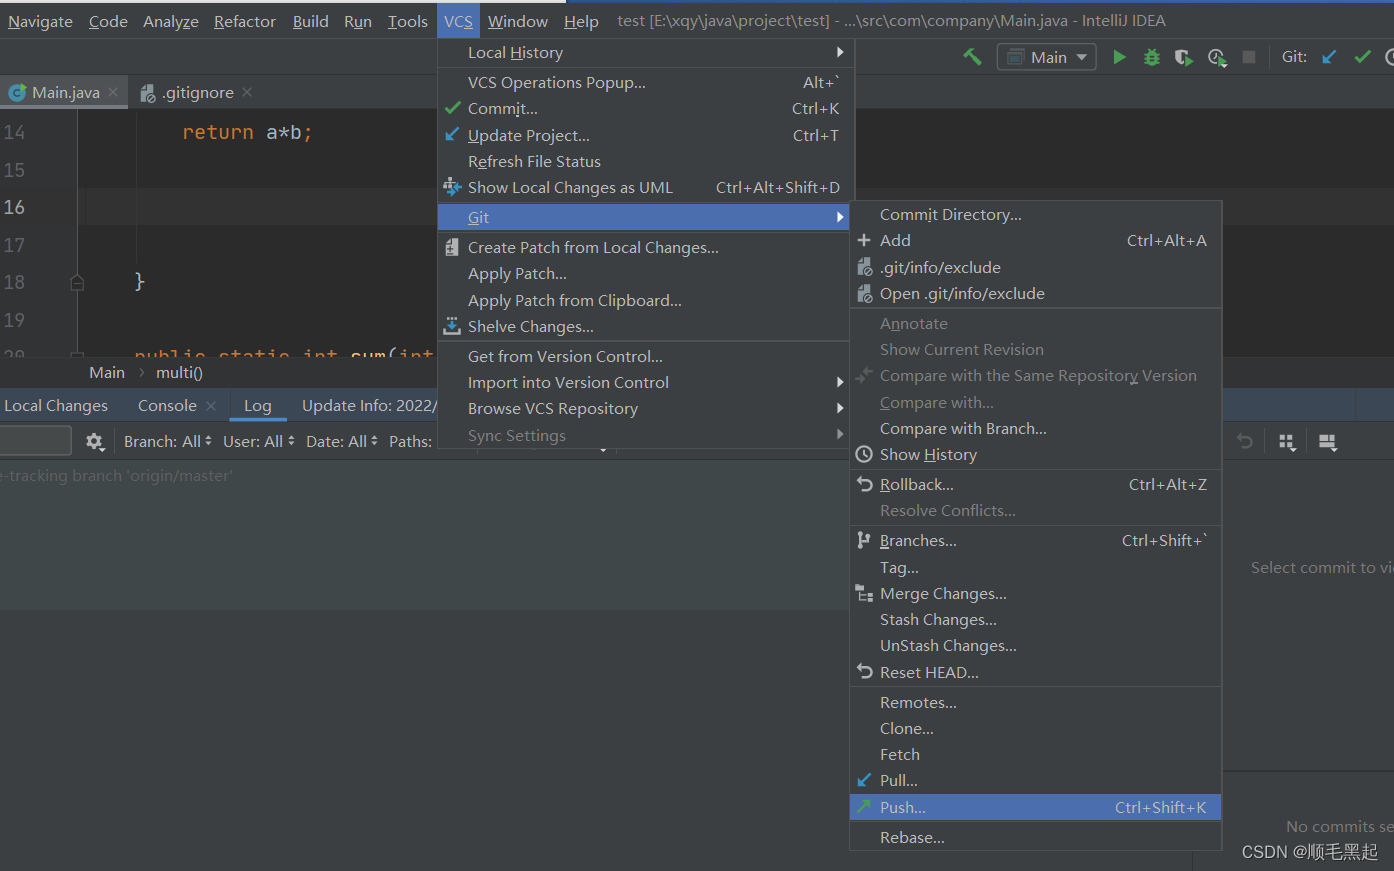Screen dimensions: 1394x871
Task: Select Pull... in Git submenu
Action: pos(1035,780)
